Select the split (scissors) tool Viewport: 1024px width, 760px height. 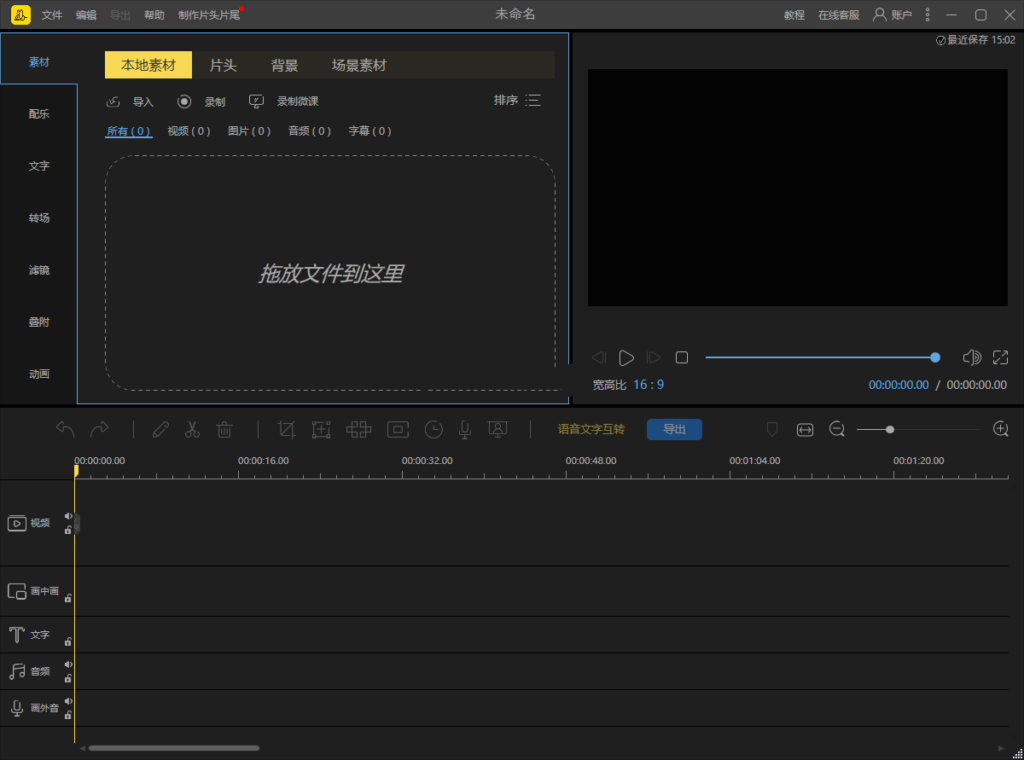coord(191,429)
